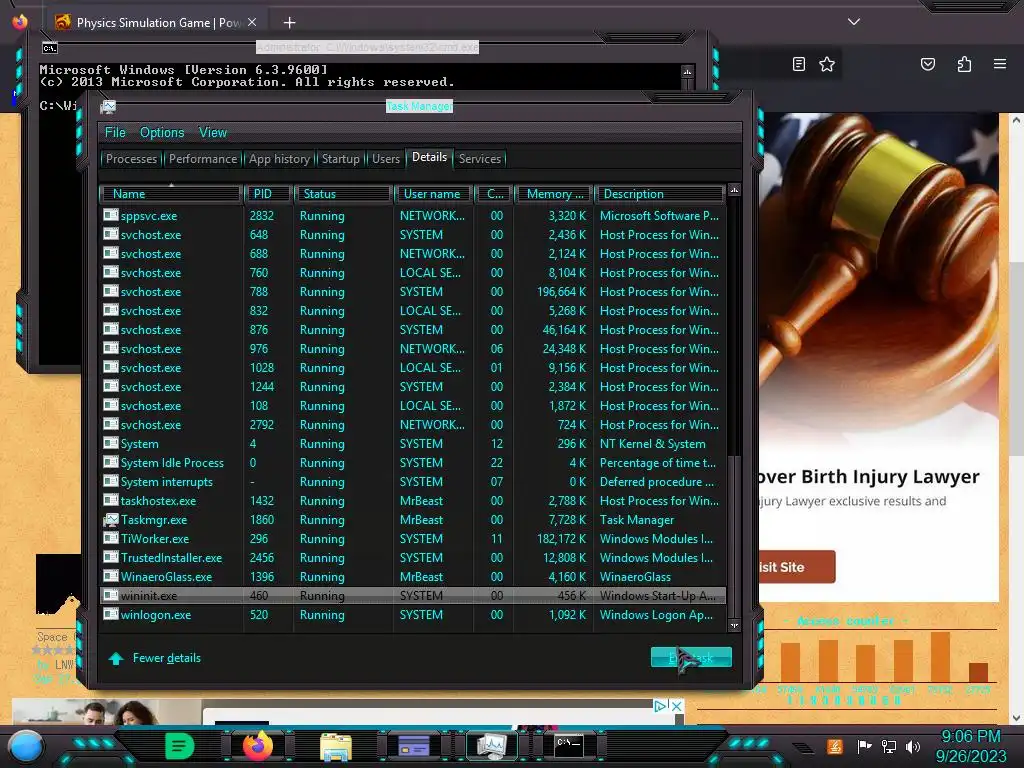Click the Birth Injury Lawyer headline
The width and height of the screenshot is (1024, 768).
(868, 477)
